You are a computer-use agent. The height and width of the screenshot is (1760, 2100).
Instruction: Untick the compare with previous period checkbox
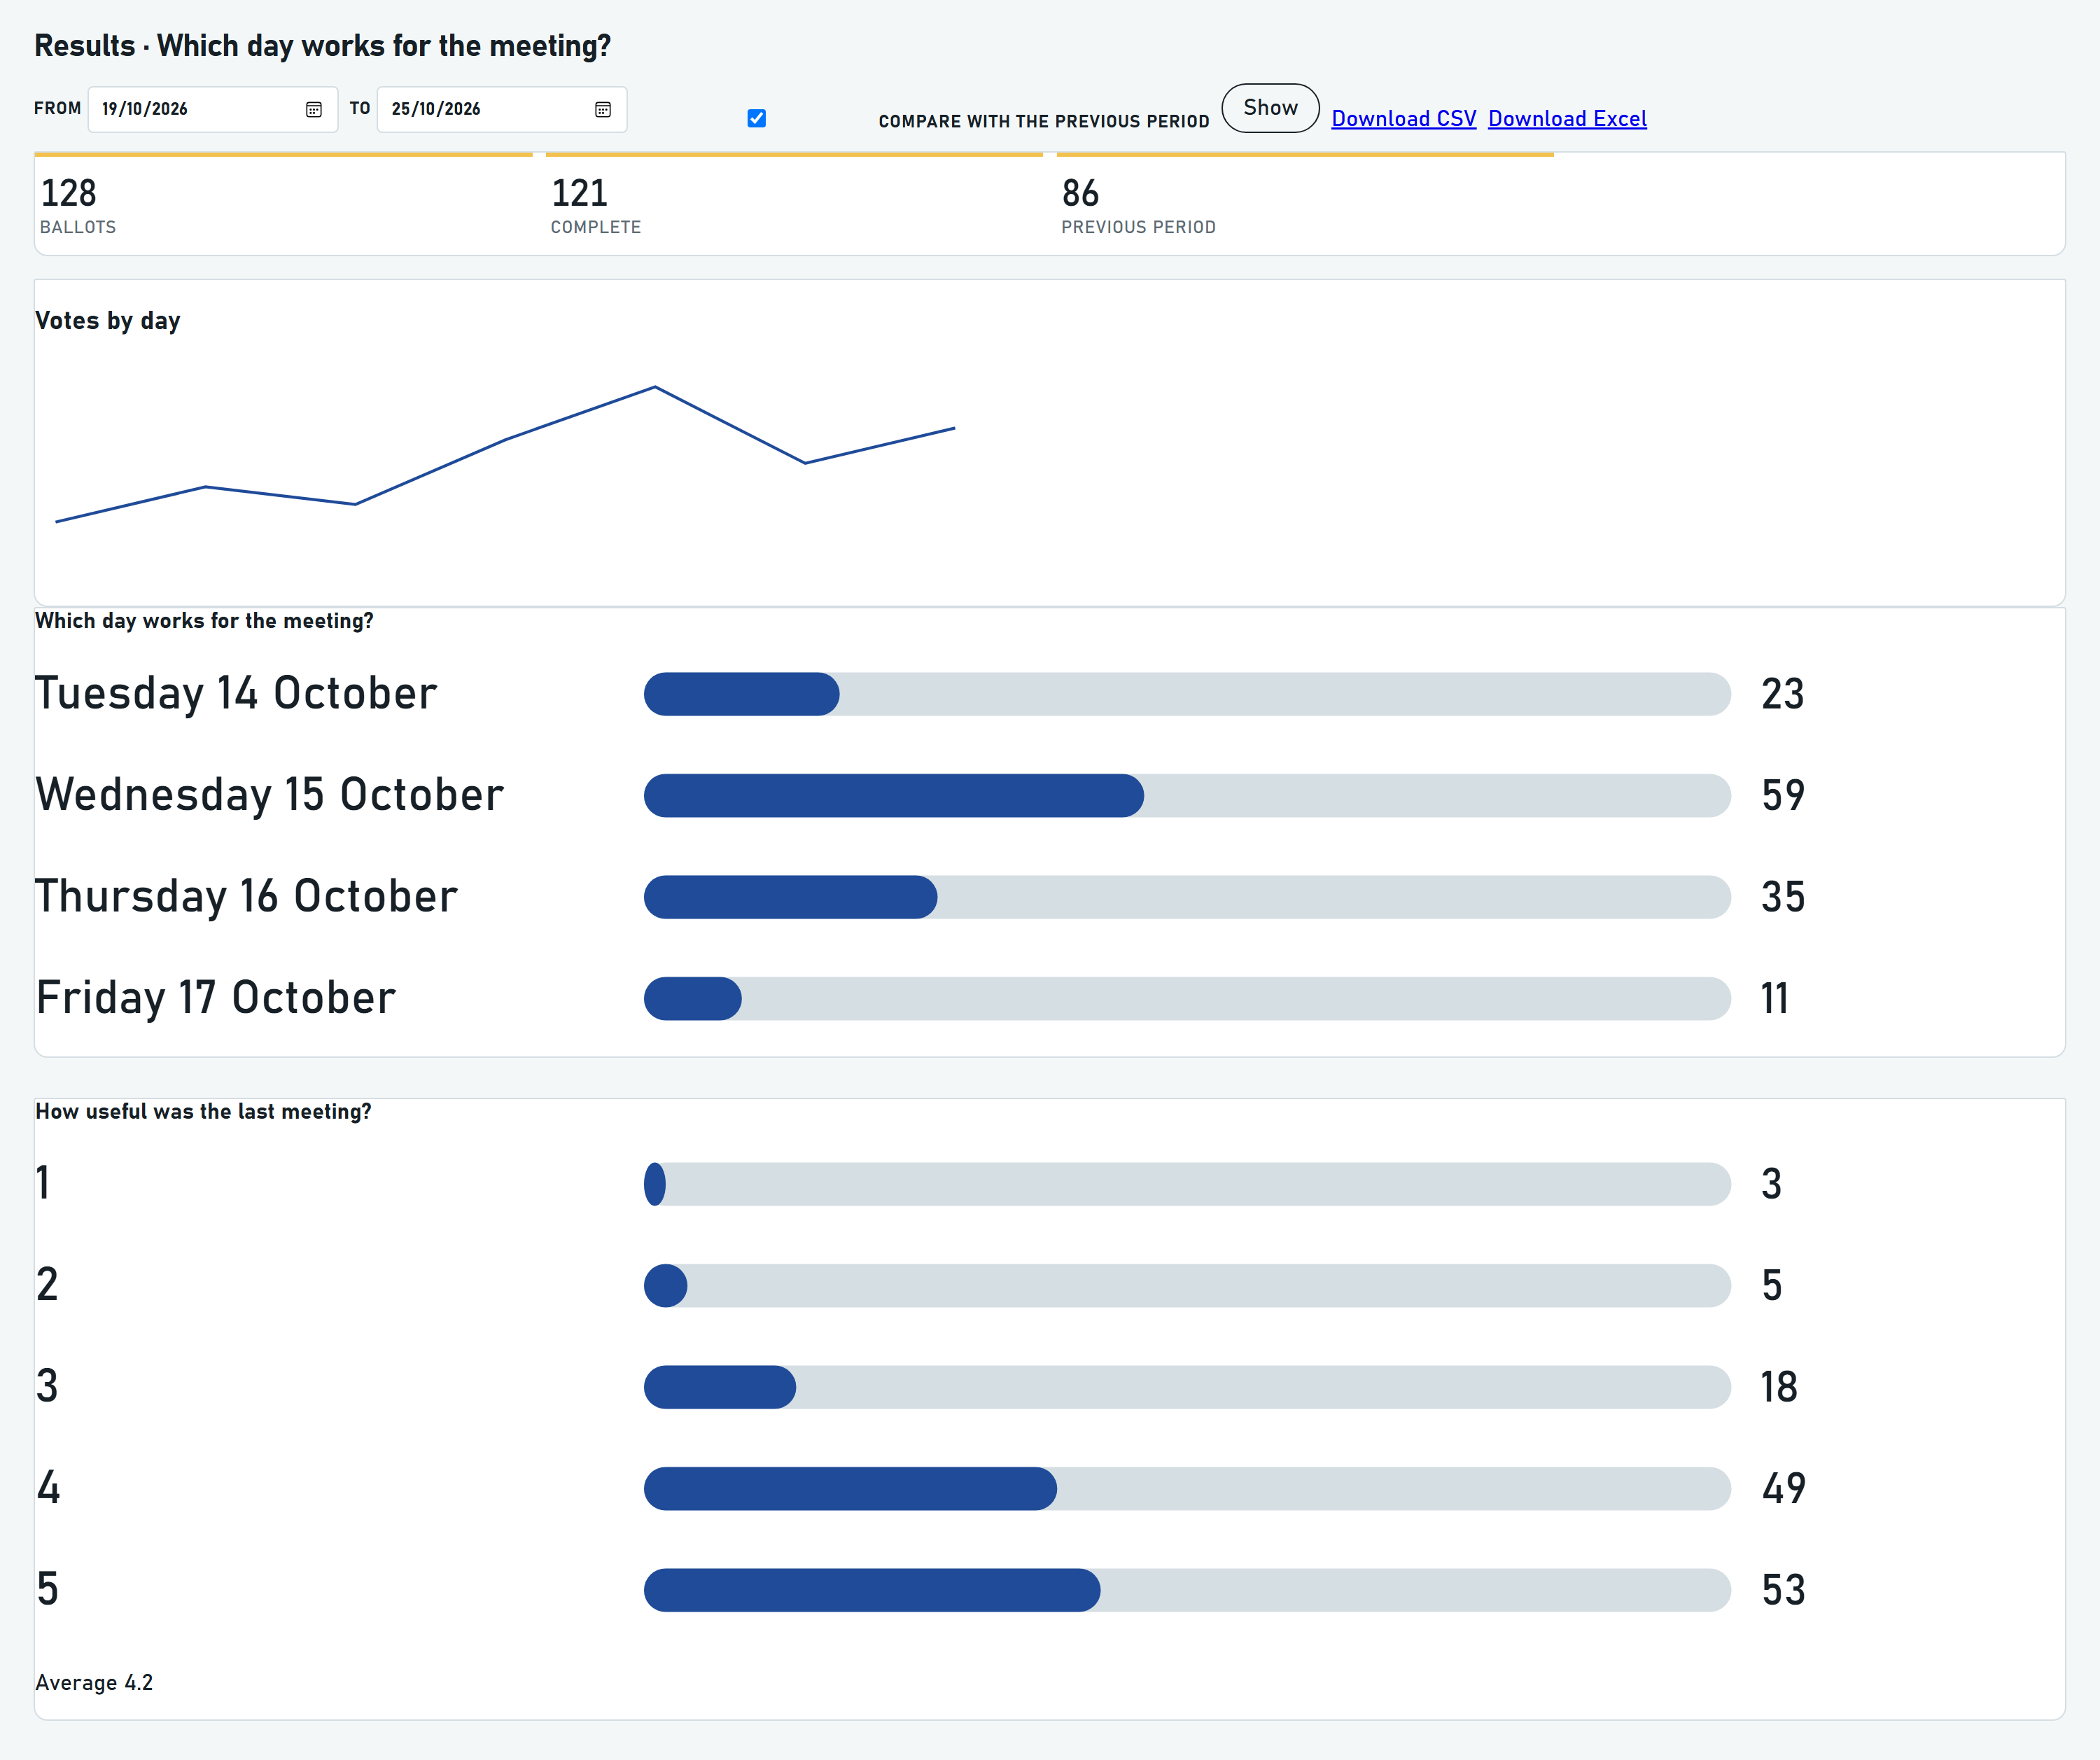coord(757,118)
